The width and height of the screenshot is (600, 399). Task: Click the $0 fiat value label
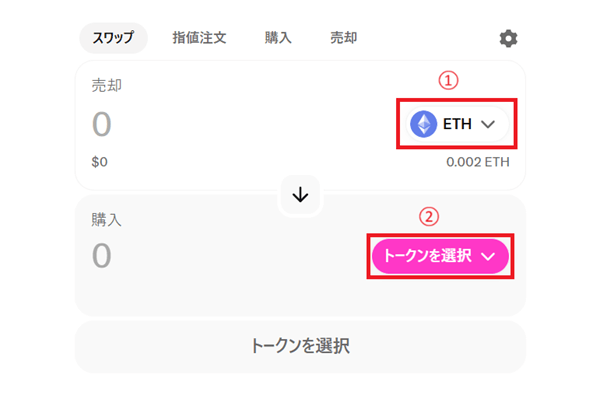point(99,162)
